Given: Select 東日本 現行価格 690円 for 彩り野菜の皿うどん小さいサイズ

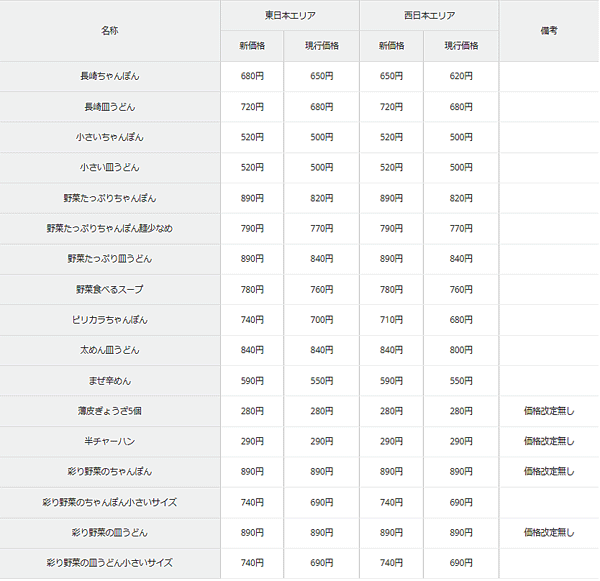Looking at the screenshot, I should tap(322, 563).
